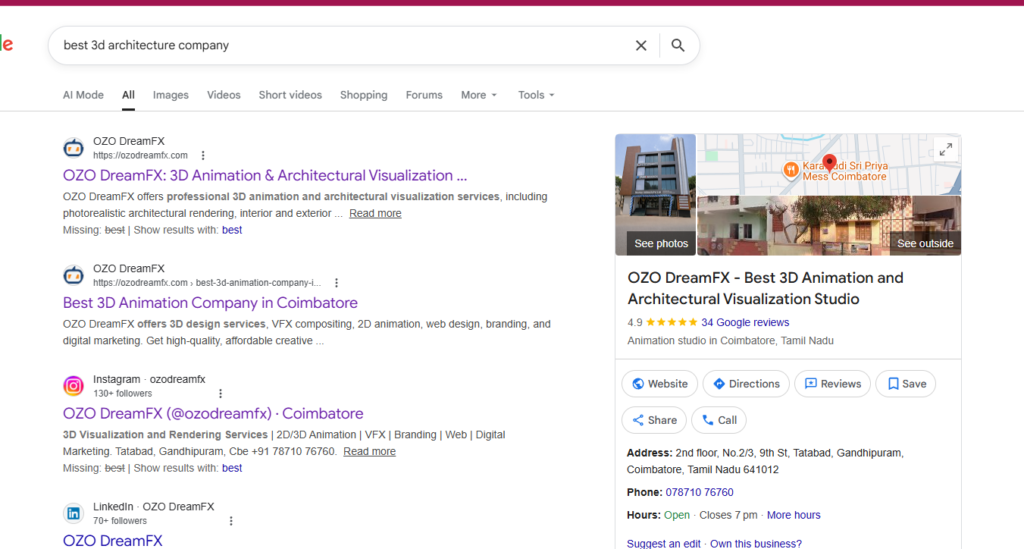Open 'OZO DreamFX: 3D Animation & Architectural Visualization' result
This screenshot has height=549, width=1024.
264,176
